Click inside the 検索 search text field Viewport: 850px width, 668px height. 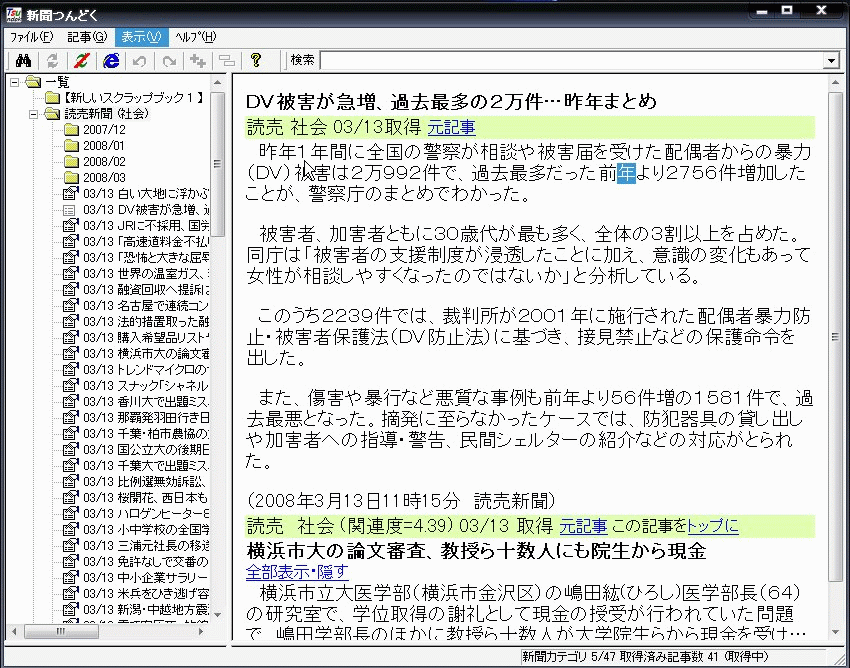571,61
